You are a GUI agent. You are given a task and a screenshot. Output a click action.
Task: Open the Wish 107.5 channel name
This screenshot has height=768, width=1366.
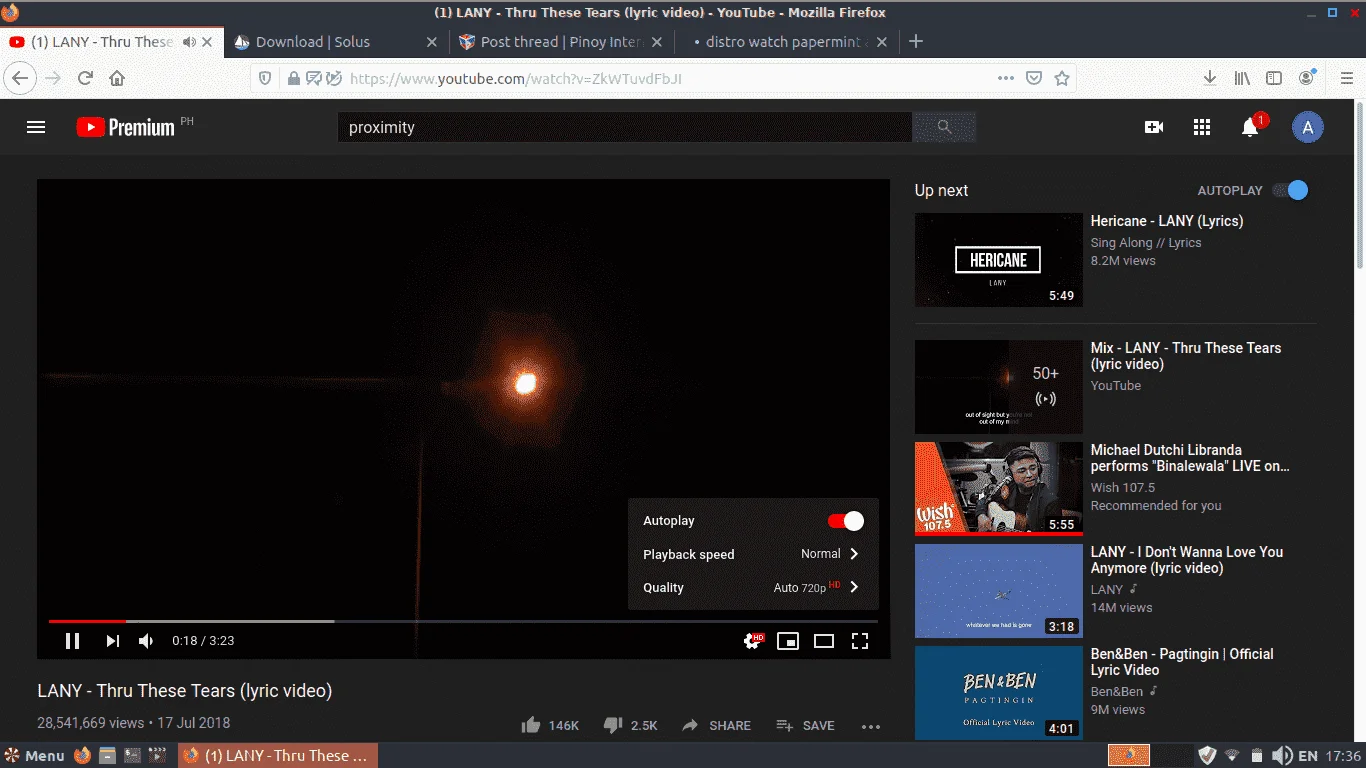pyautogui.click(x=1122, y=488)
